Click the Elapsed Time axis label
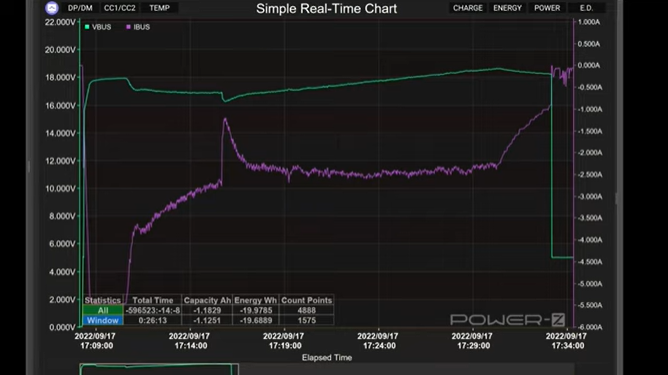This screenshot has height=375, width=668. click(327, 358)
